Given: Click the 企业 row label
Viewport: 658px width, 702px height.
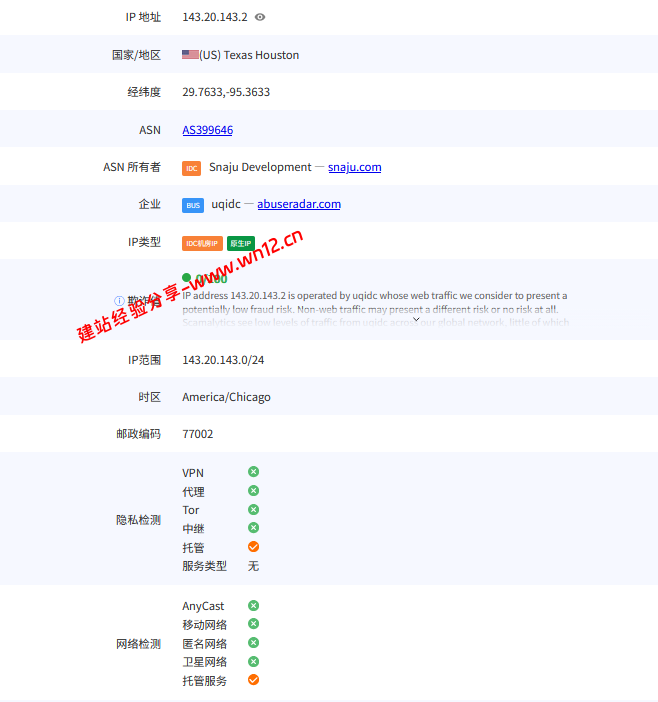Looking at the screenshot, I should pyautogui.click(x=150, y=204).
